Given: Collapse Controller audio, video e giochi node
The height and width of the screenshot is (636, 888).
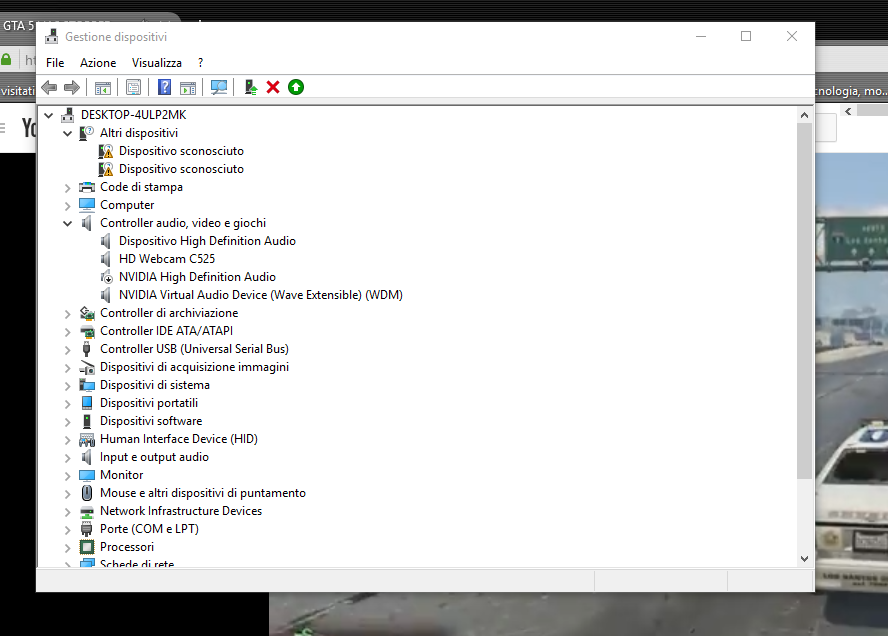Looking at the screenshot, I should tap(67, 224).
